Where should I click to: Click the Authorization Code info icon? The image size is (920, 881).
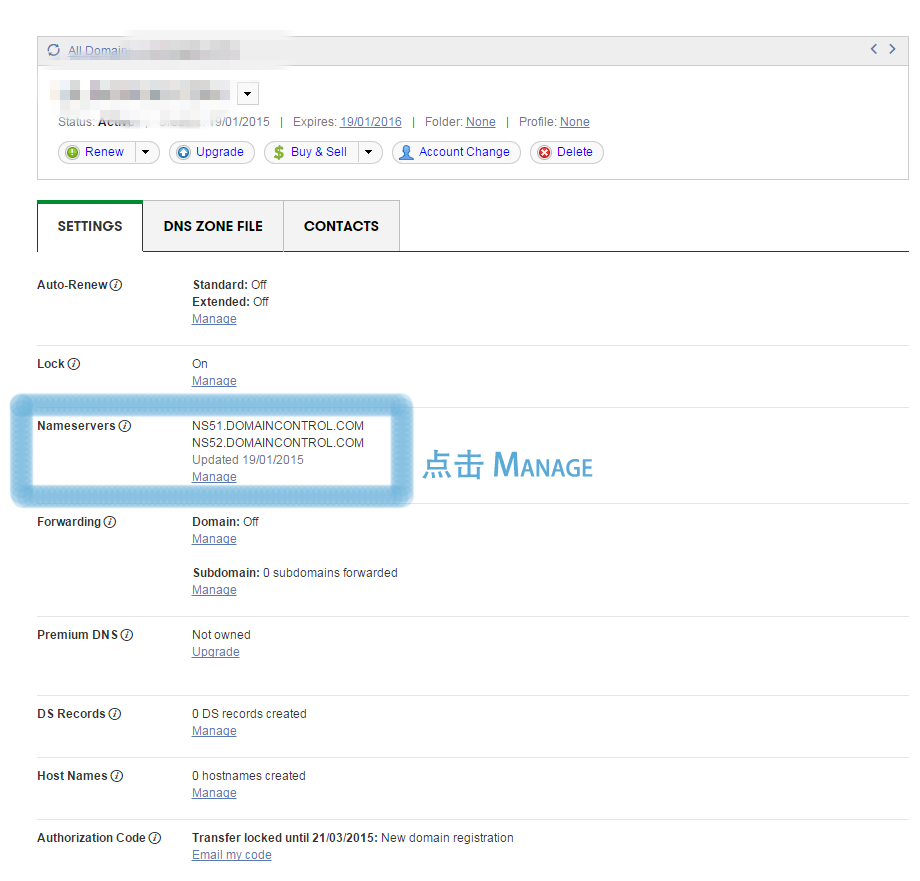[x=155, y=838]
